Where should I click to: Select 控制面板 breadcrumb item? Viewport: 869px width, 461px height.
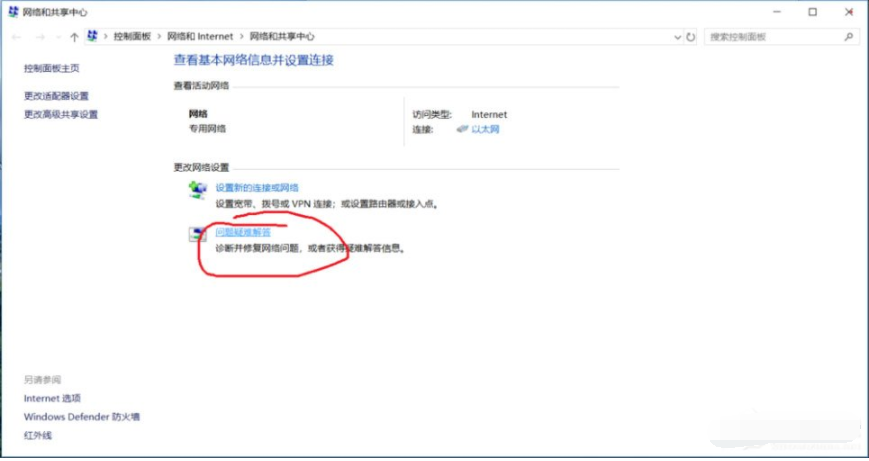[132, 37]
